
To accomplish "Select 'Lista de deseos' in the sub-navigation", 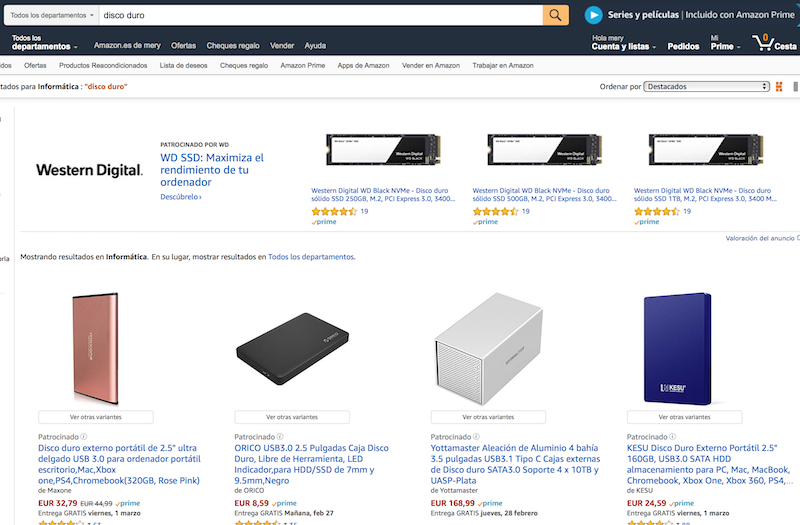I will 183,65.
